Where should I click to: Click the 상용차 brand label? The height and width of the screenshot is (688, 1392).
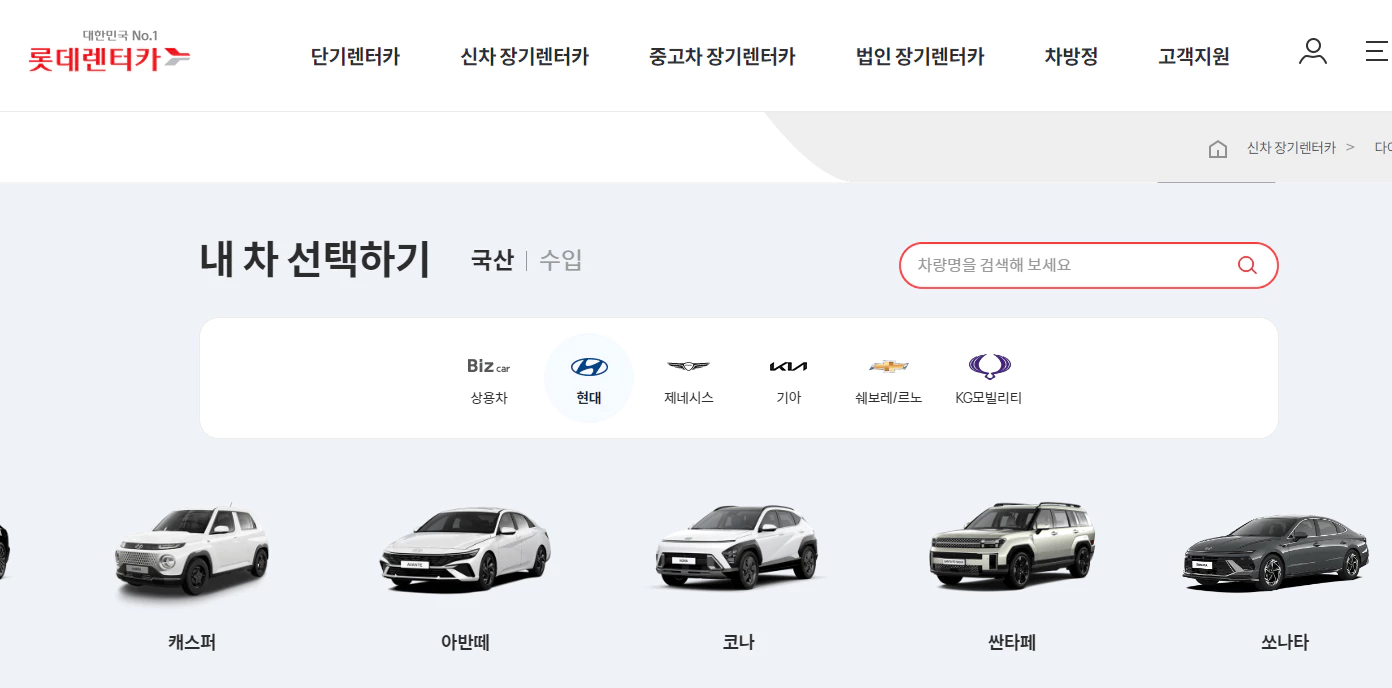[489, 397]
